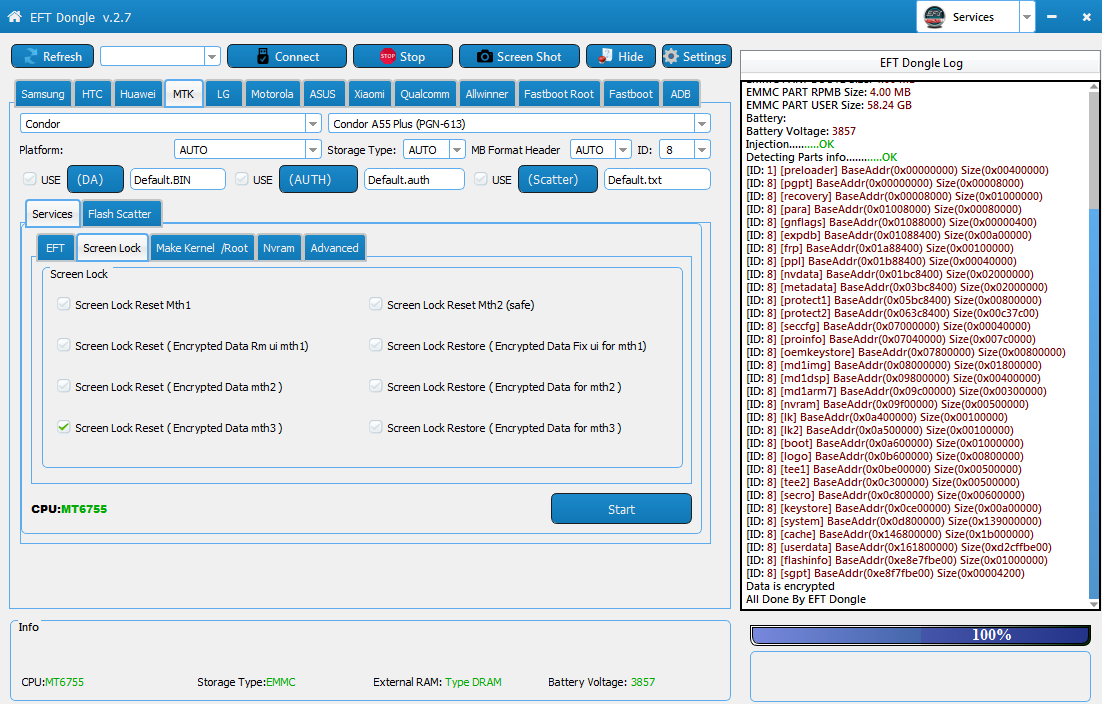The height and width of the screenshot is (704, 1102).
Task: Switch to the Xiaomi tab
Action: (370, 93)
